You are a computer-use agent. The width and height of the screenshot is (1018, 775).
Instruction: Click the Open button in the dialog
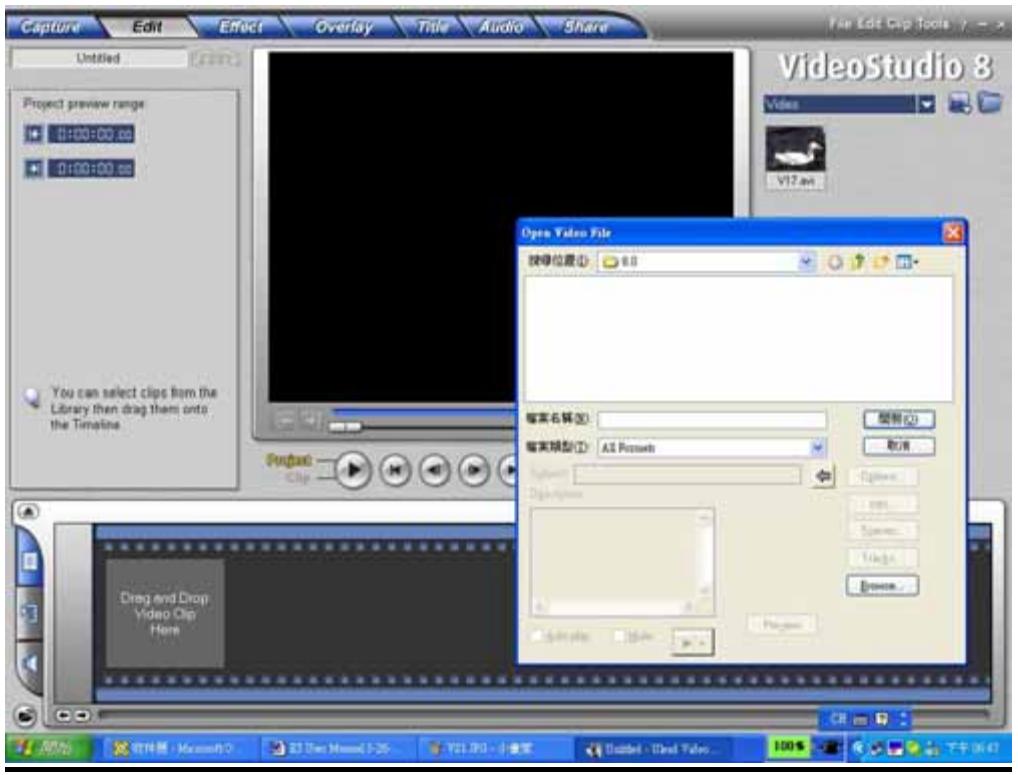899,419
